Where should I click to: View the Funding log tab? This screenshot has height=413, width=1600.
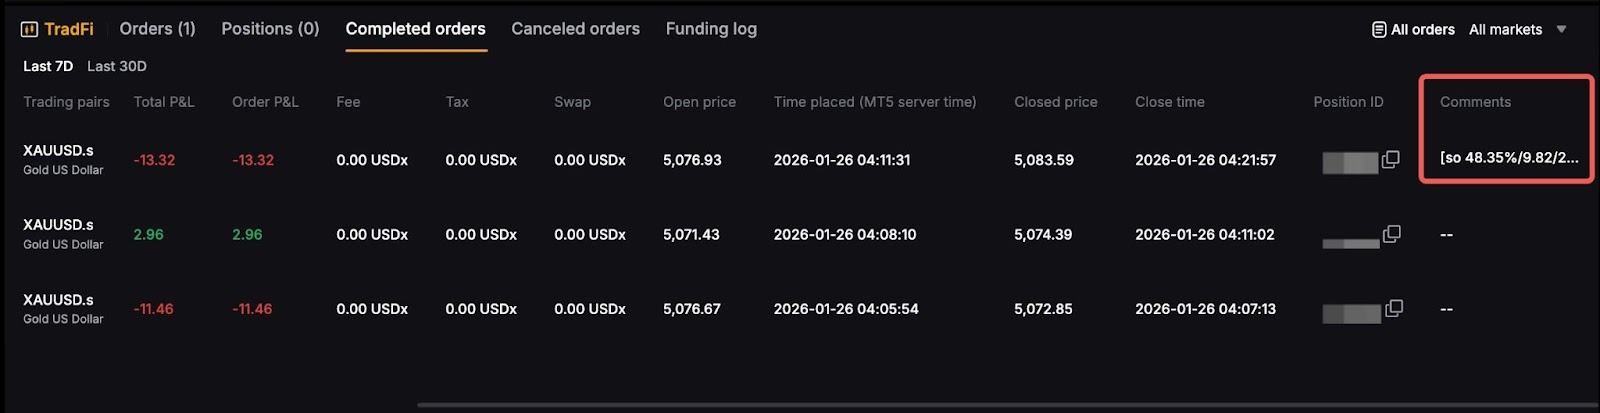coord(711,29)
